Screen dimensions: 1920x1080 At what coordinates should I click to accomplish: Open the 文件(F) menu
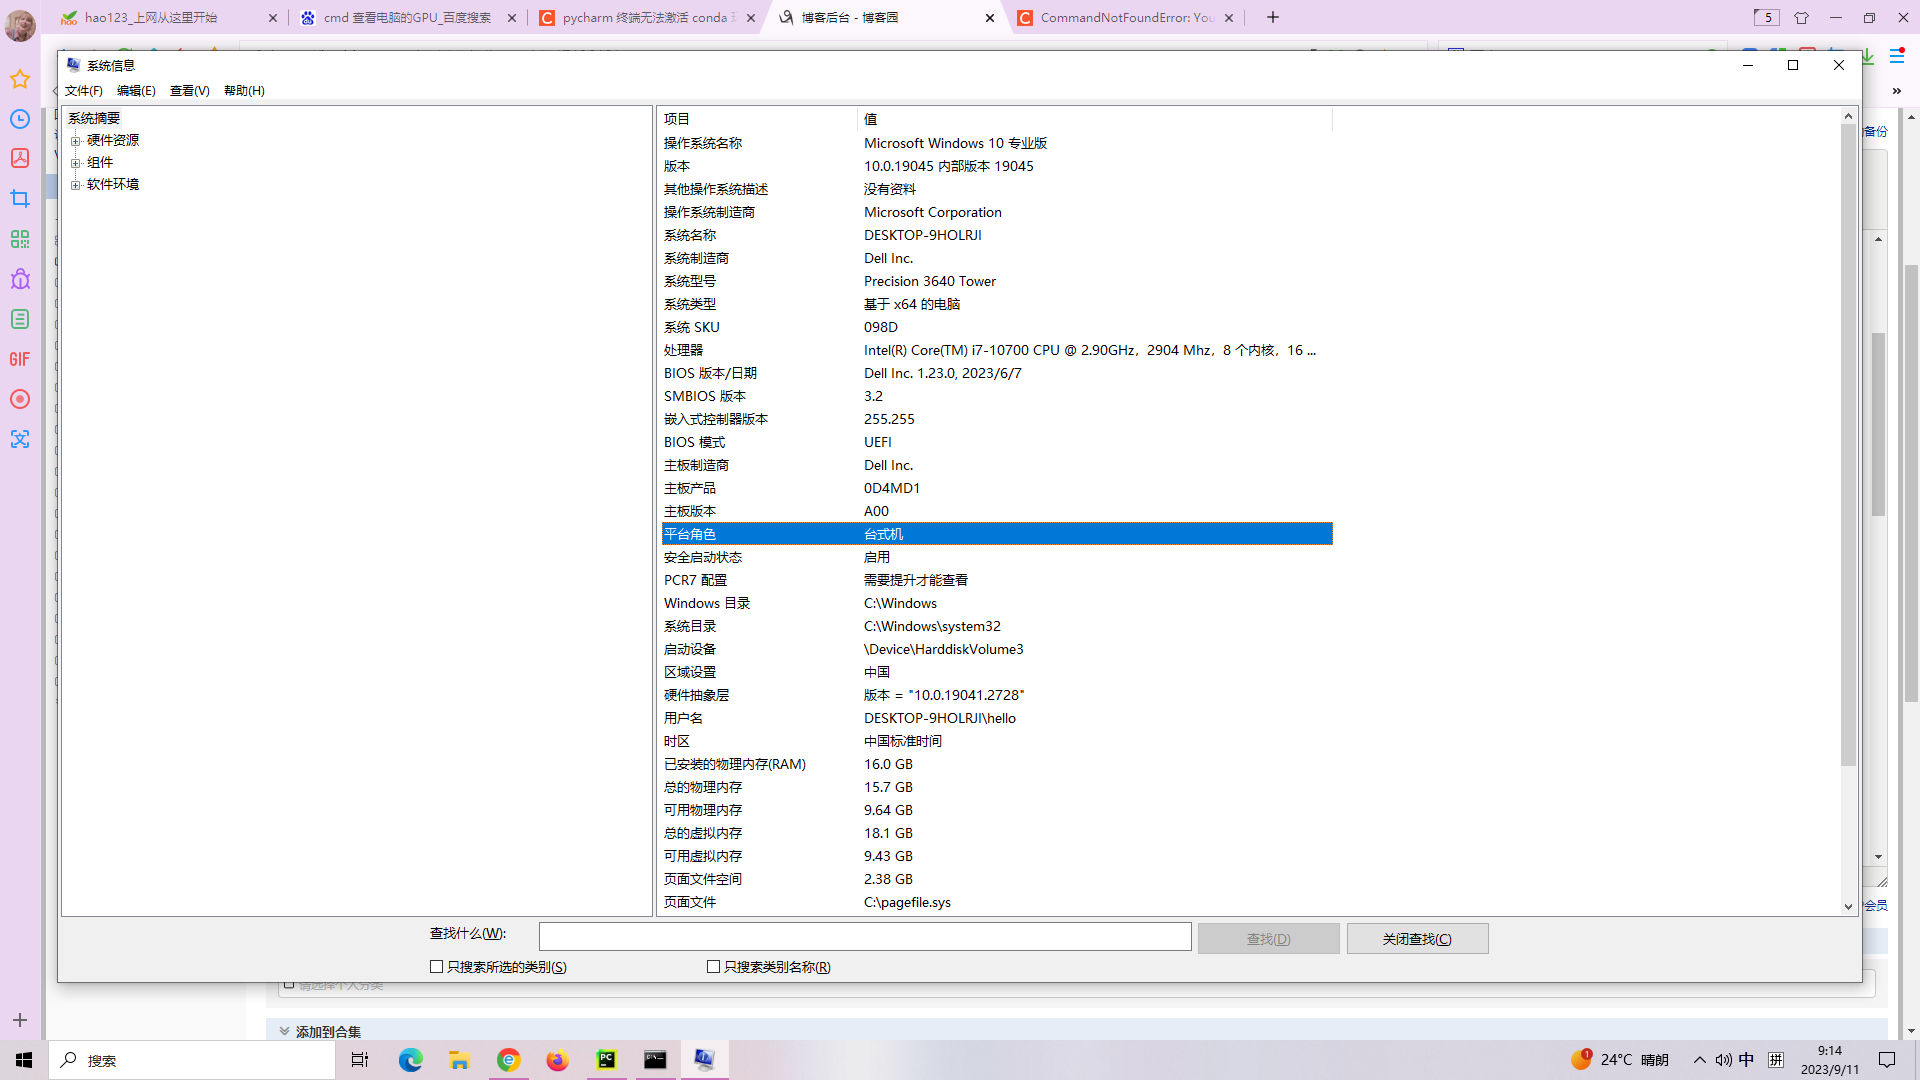(x=83, y=91)
